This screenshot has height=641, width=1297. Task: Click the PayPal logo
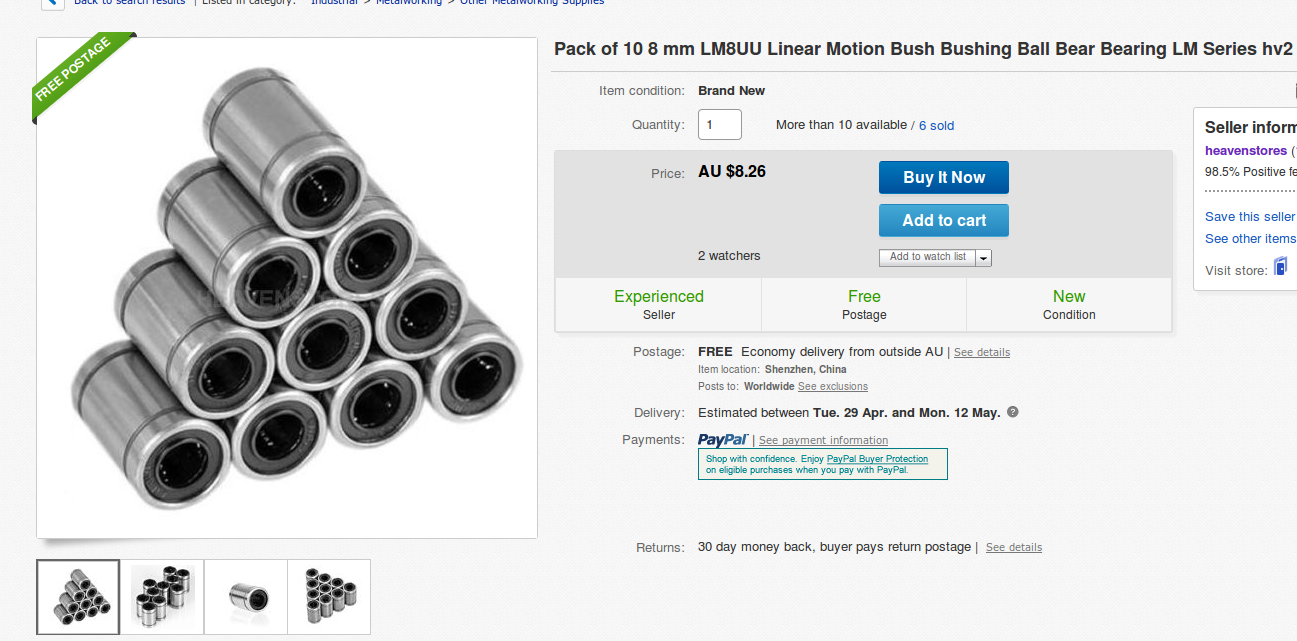pos(722,439)
